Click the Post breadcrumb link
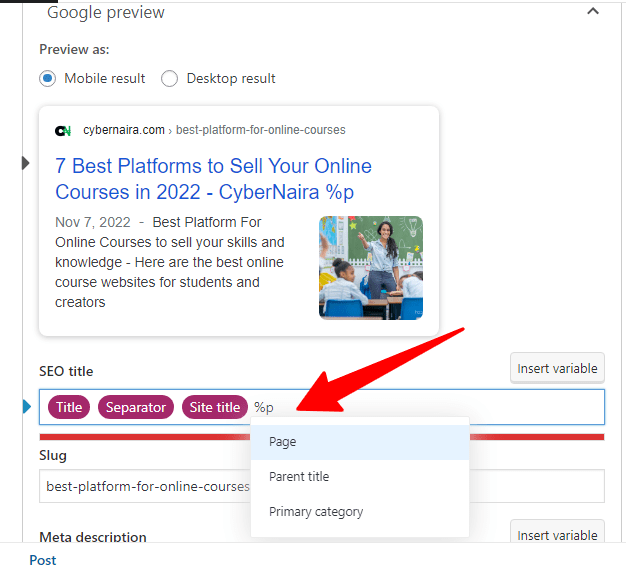626x577 pixels. point(43,560)
